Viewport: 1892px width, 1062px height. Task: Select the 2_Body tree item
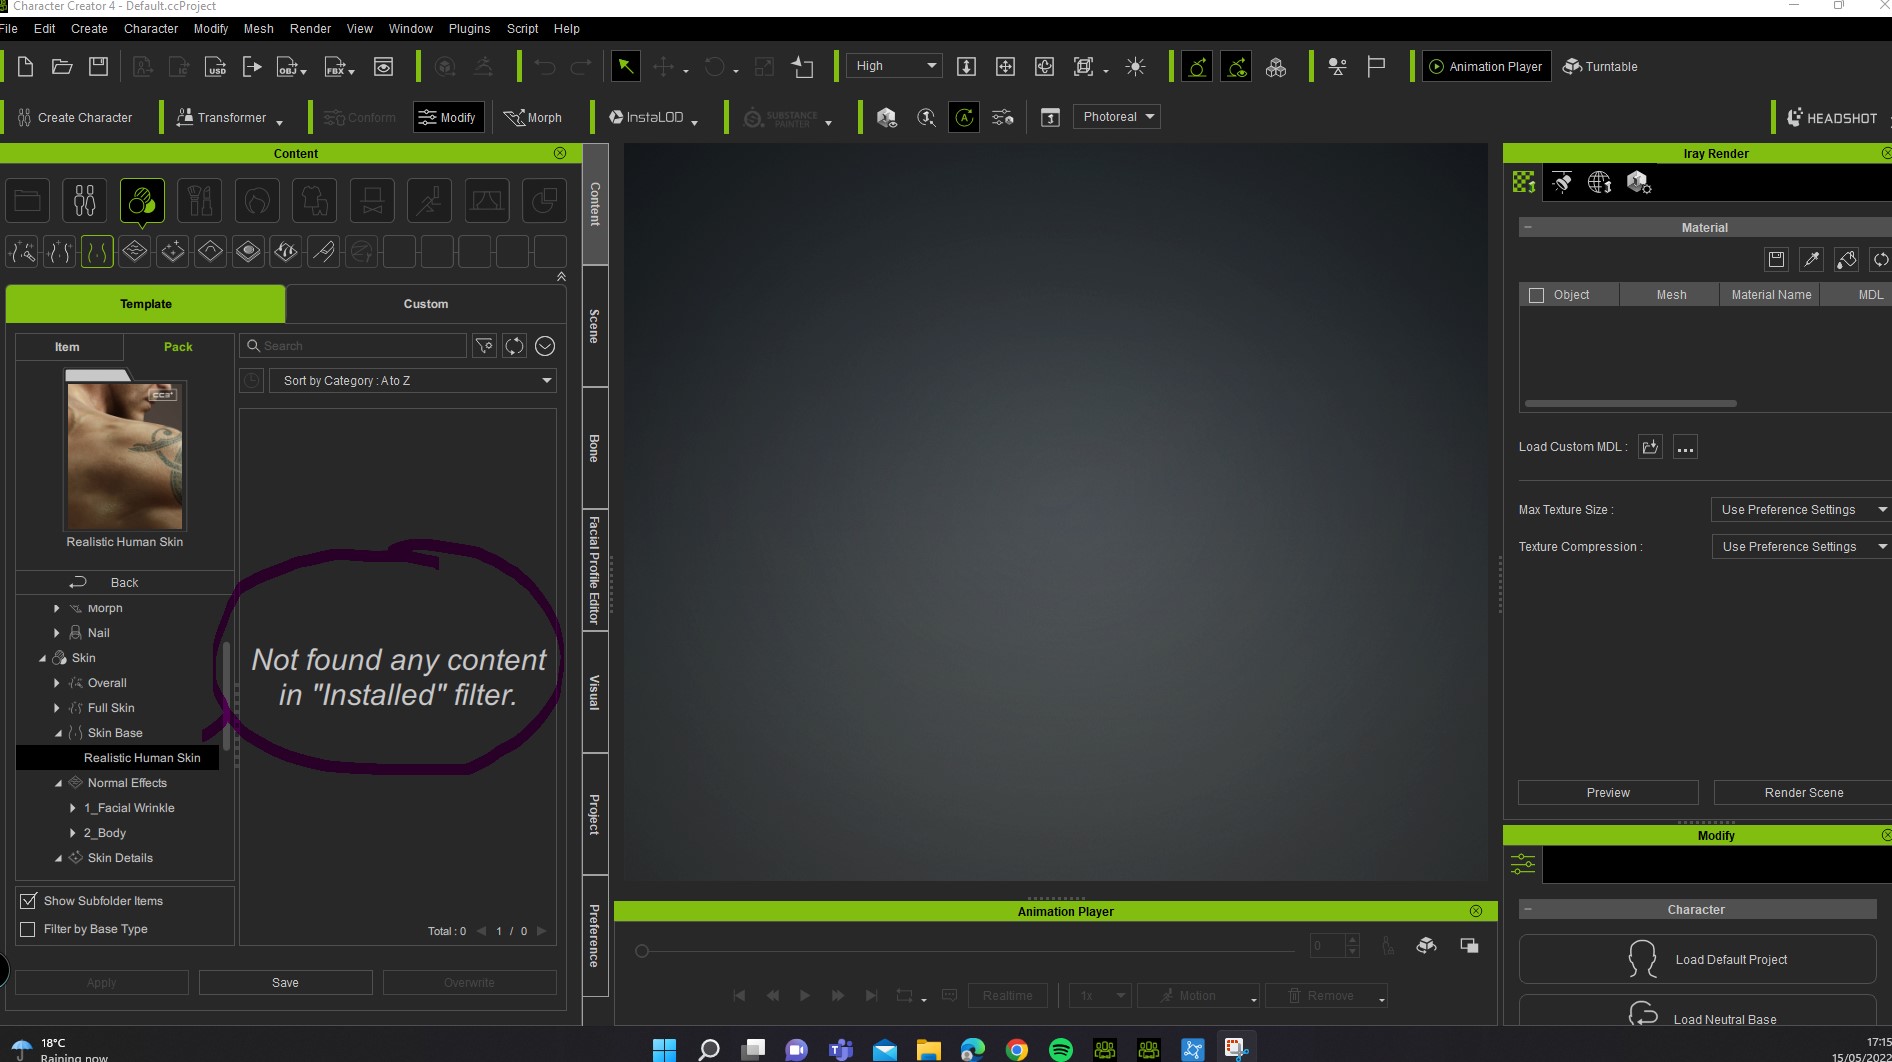[x=105, y=833]
